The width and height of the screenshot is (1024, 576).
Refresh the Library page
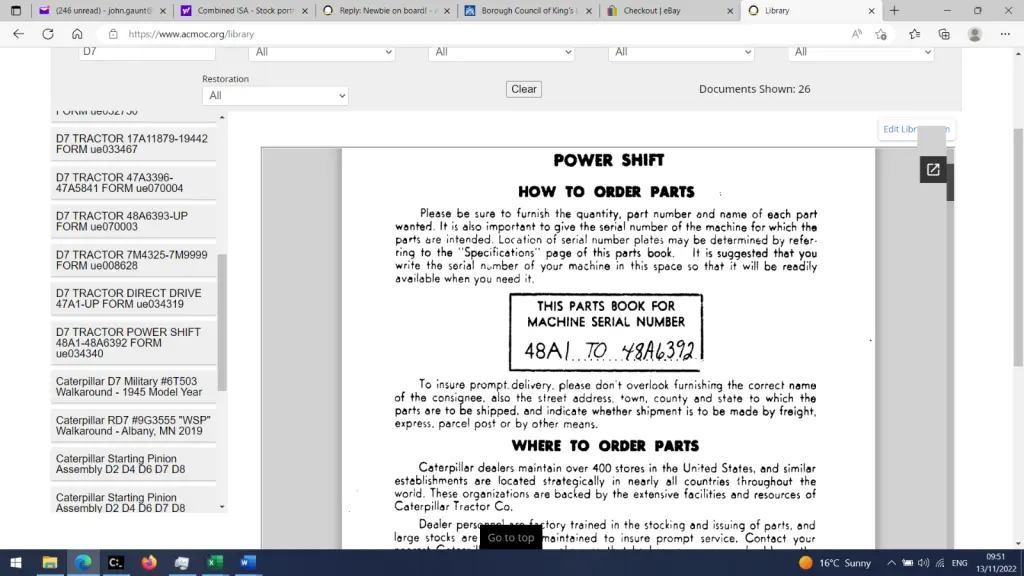pos(48,34)
